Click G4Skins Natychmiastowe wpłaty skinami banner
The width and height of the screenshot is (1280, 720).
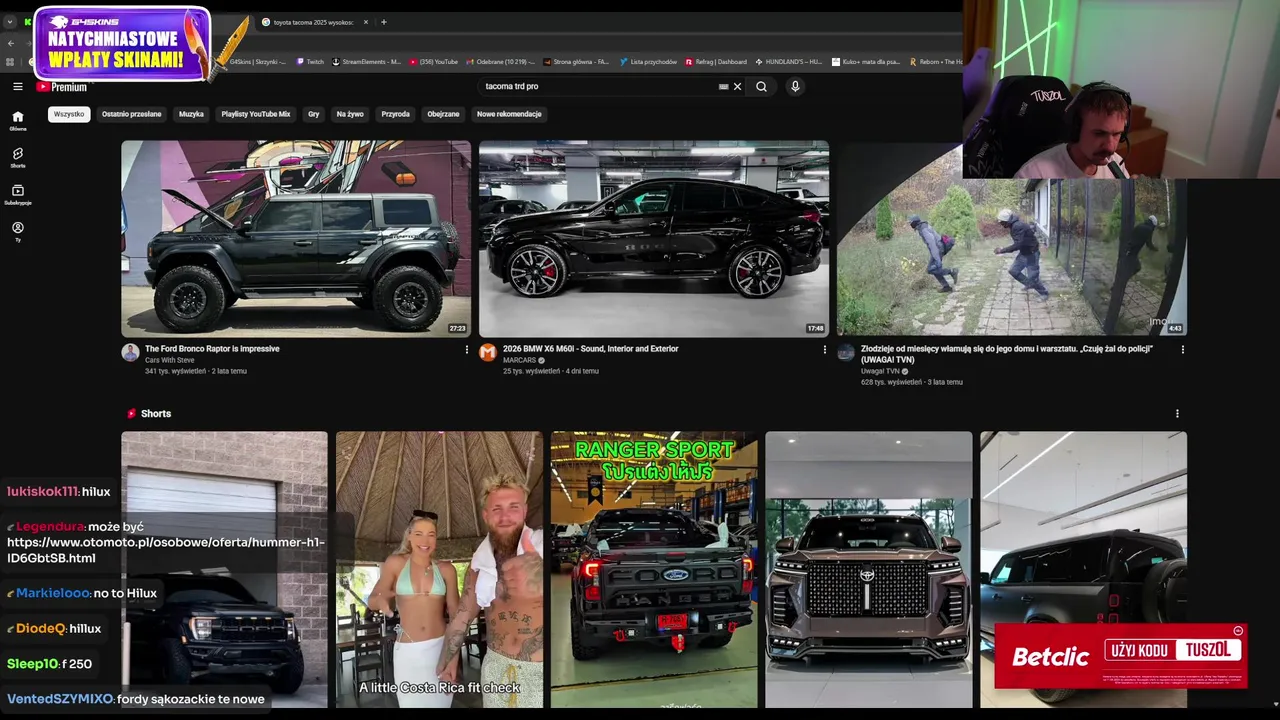point(122,44)
